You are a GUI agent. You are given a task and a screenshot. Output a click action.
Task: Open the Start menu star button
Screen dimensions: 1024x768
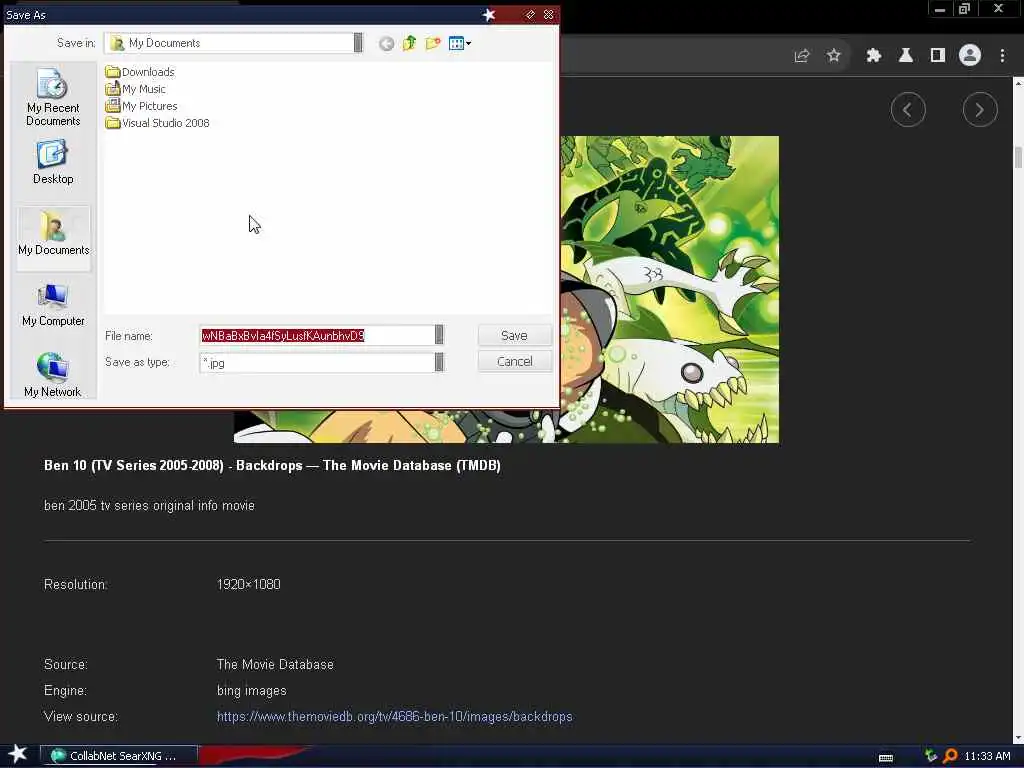point(18,754)
